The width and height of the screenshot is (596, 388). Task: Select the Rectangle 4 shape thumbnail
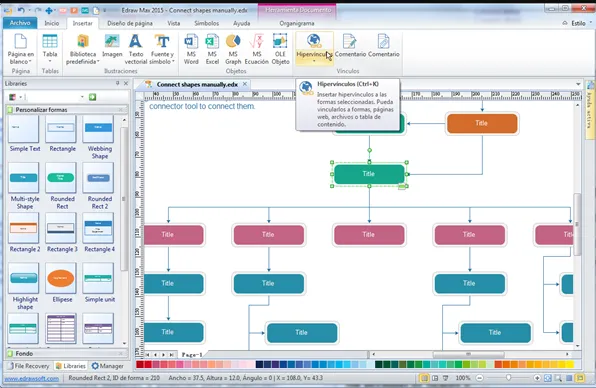[98, 228]
